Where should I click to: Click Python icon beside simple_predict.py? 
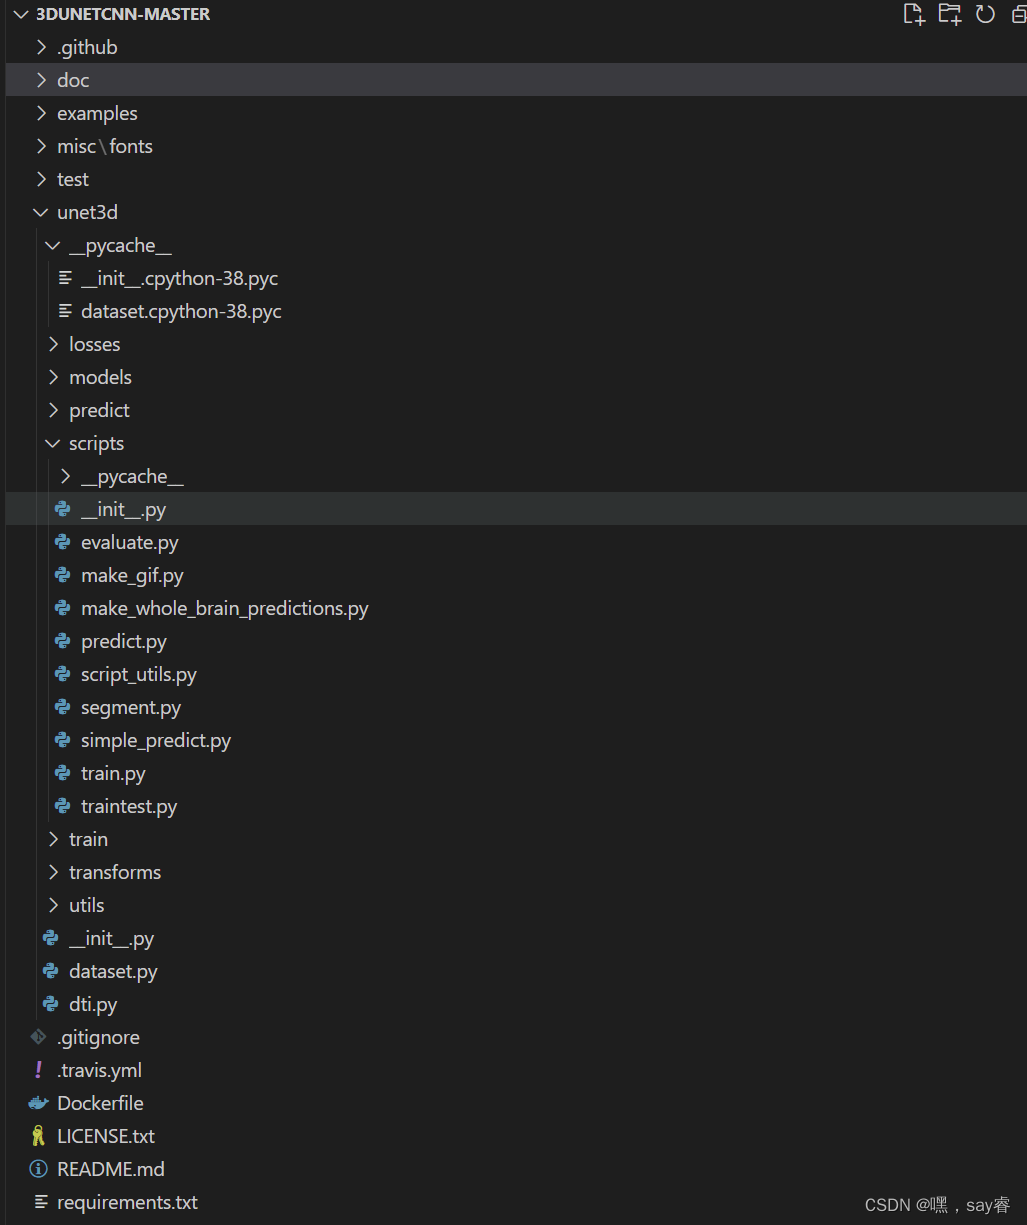click(x=63, y=740)
